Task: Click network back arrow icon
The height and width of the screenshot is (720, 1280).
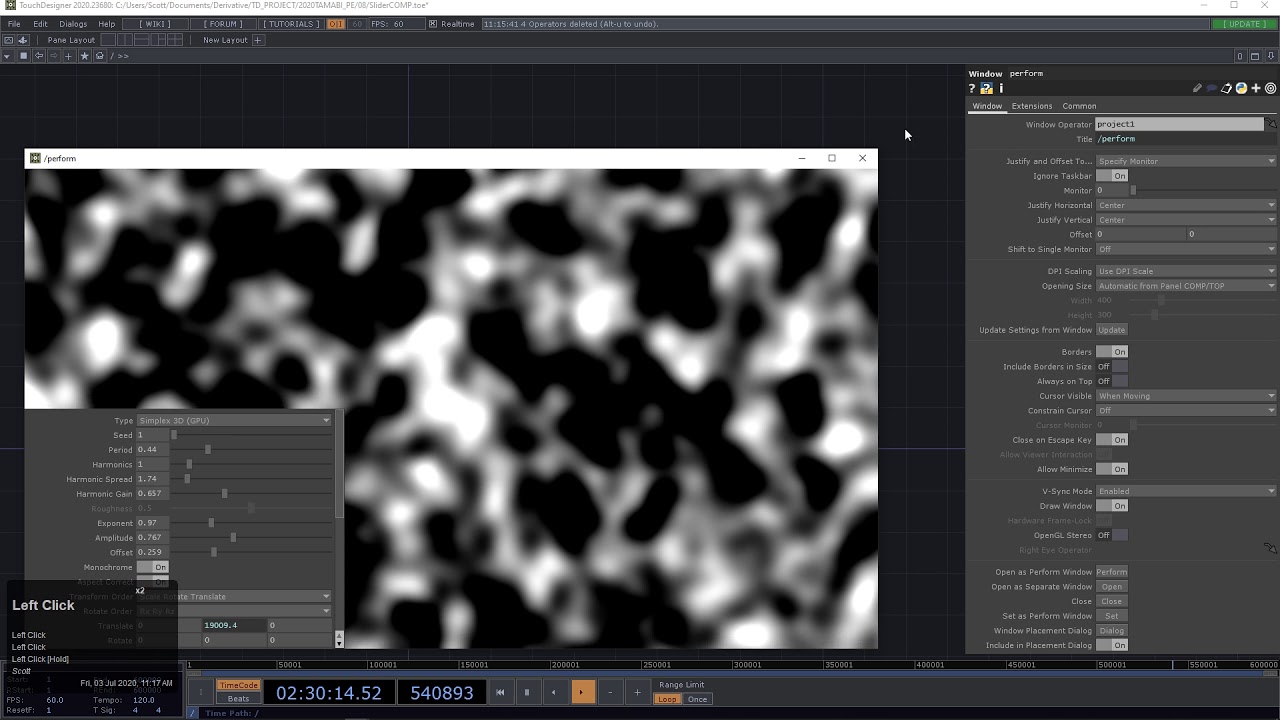Action: pos(39,56)
